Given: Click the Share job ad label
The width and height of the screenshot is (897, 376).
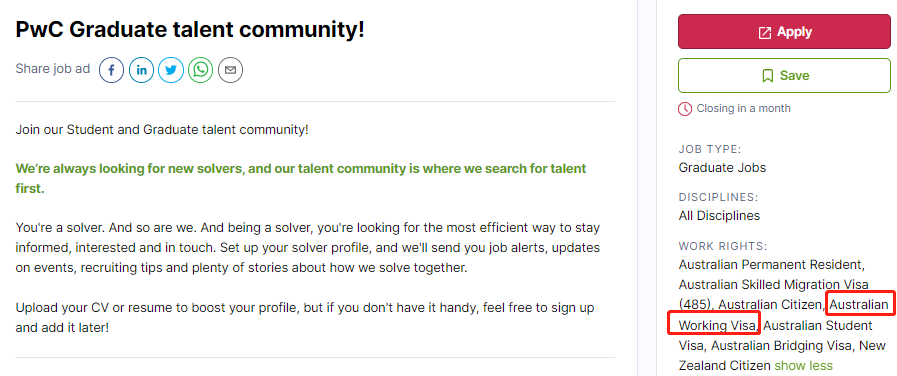Looking at the screenshot, I should 53,69.
